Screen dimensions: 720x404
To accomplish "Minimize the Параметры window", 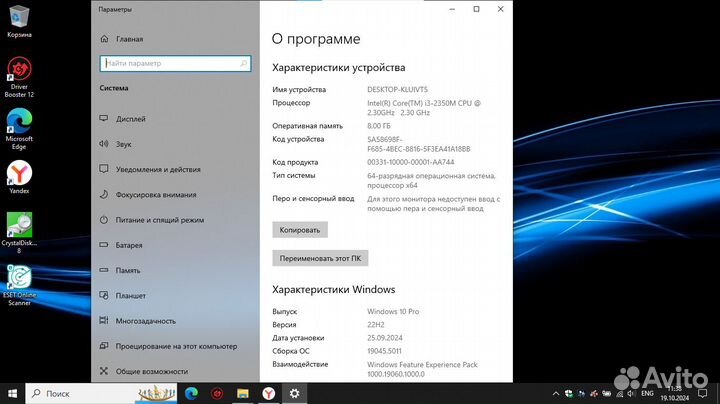I will 452,9.
